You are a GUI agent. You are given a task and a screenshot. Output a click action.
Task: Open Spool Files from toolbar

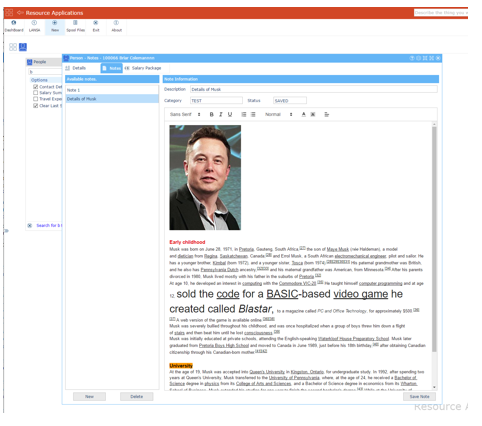click(x=75, y=26)
